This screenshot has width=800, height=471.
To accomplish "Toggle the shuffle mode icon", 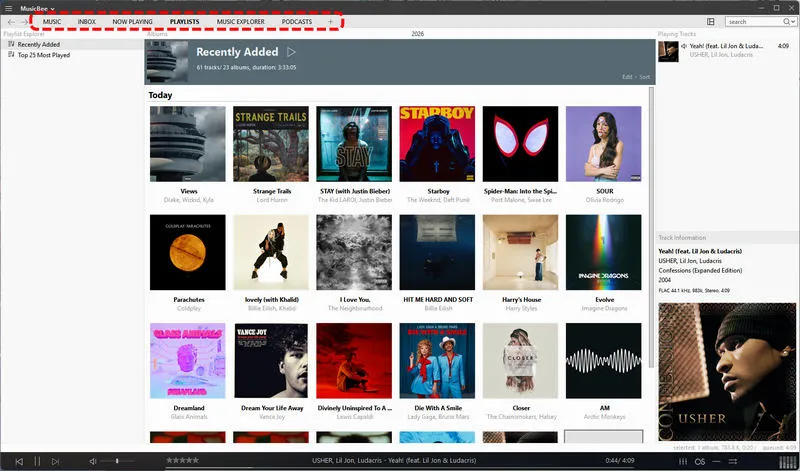I will 733,461.
